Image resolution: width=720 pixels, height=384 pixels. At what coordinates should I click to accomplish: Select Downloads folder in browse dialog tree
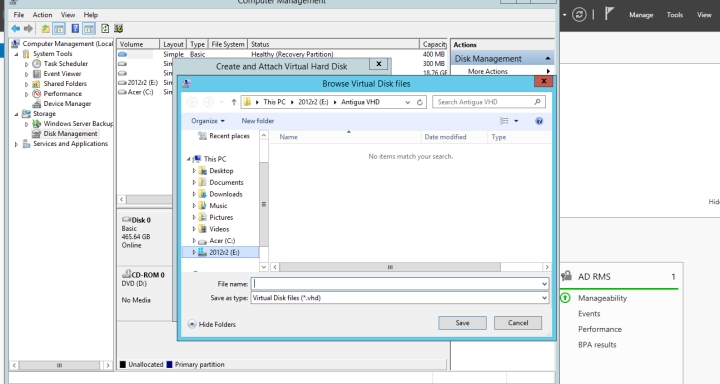(x=226, y=194)
